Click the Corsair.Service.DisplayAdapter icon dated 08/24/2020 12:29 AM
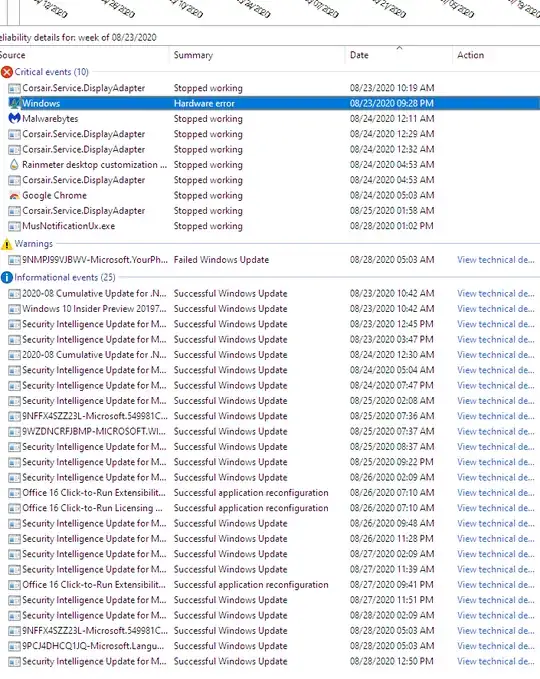 coord(14,134)
